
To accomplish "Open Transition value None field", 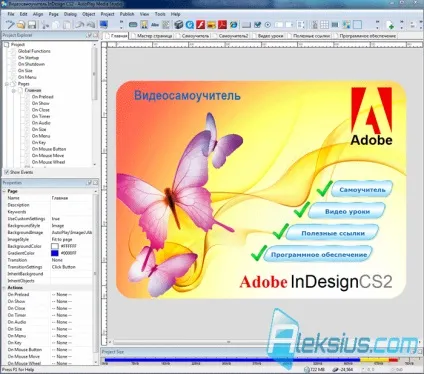I will (x=72, y=260).
